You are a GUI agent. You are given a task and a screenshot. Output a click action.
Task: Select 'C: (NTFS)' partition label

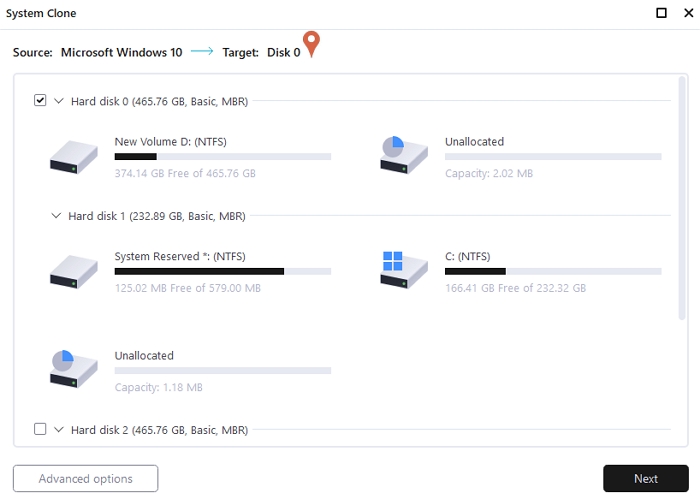click(x=467, y=257)
